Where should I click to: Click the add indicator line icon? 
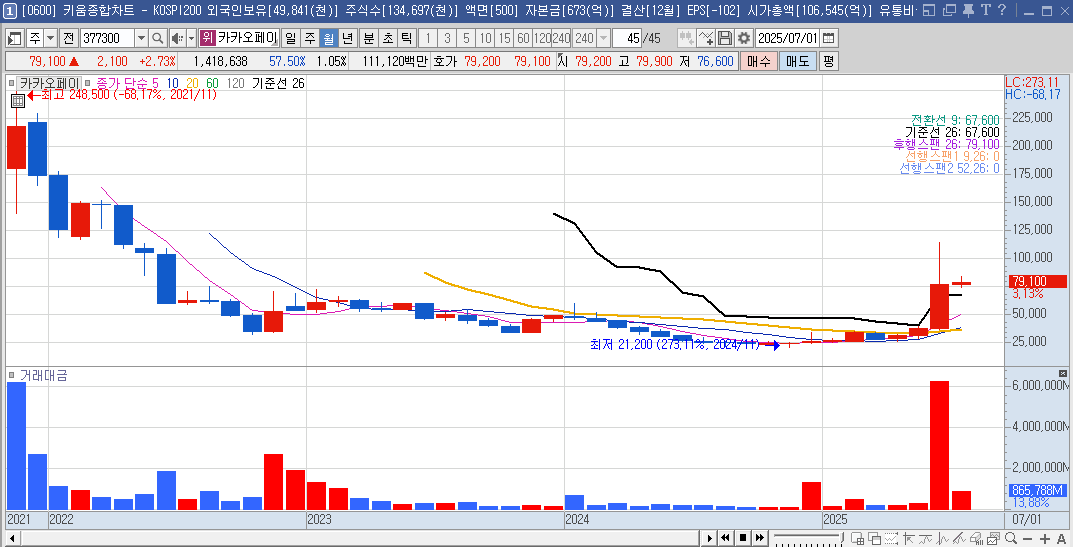click(x=706, y=38)
